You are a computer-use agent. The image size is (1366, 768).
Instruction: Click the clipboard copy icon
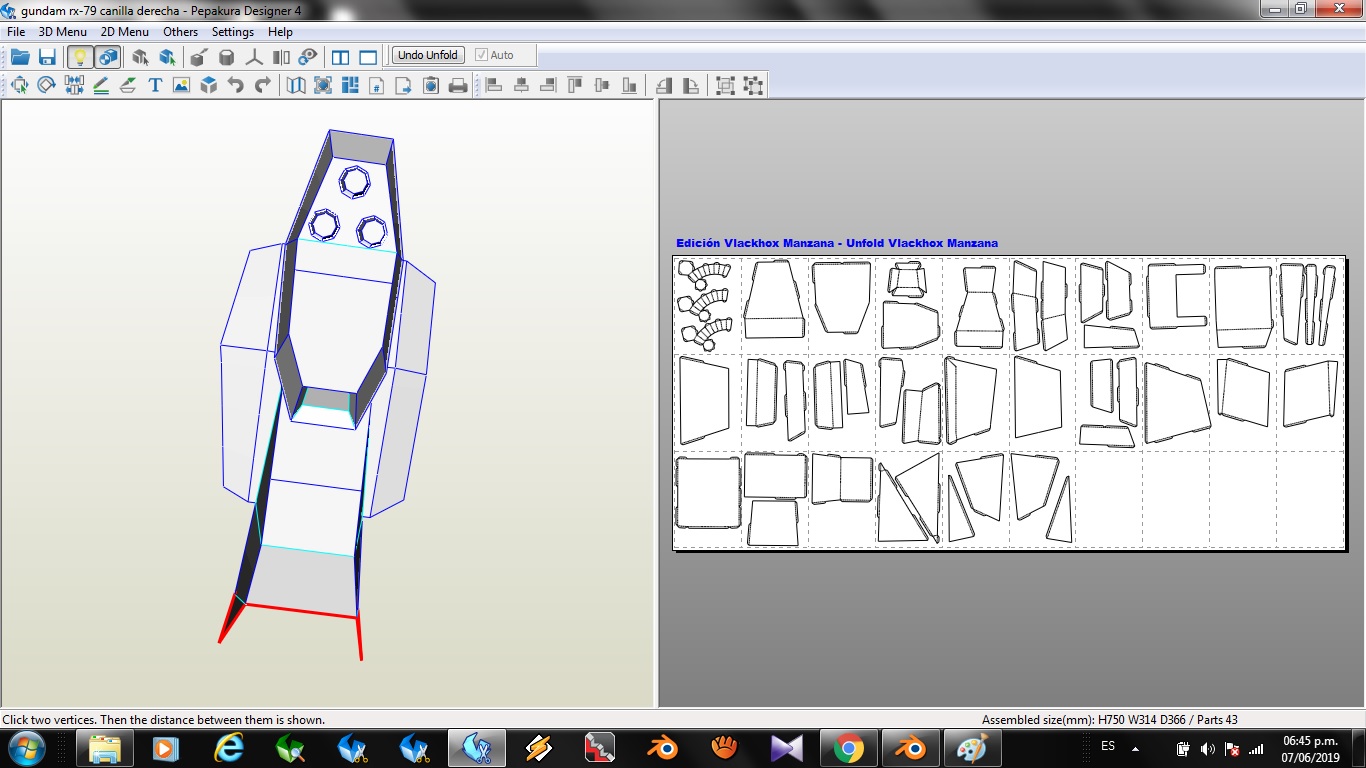[x=431, y=85]
